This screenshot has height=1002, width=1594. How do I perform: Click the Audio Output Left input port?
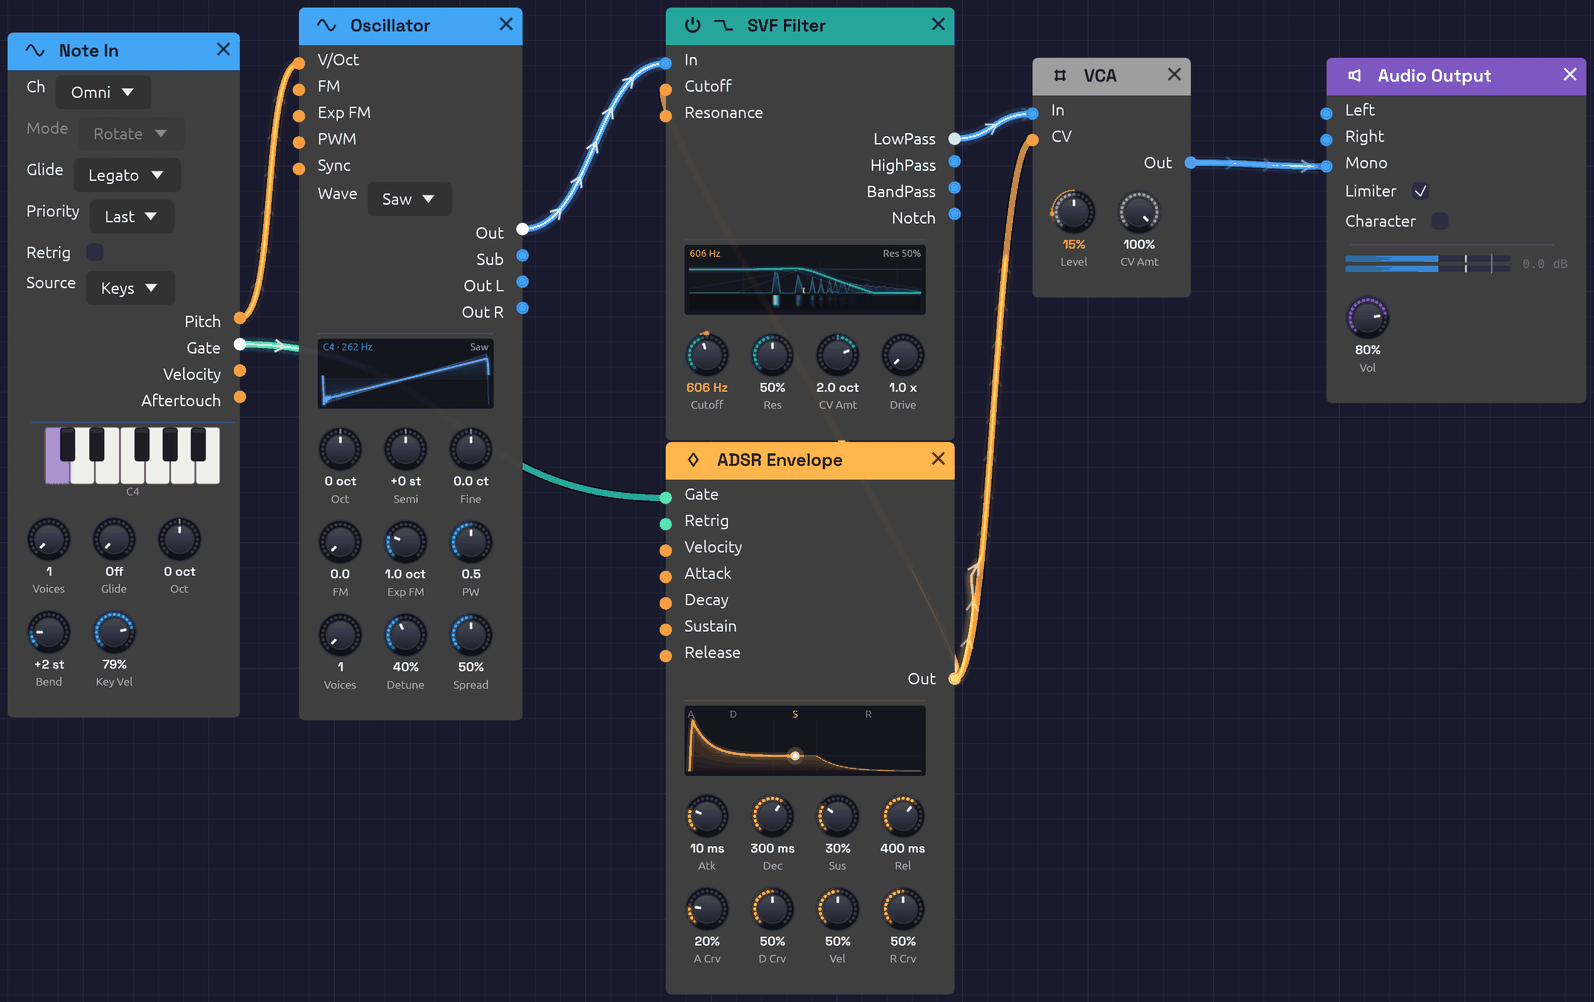[1326, 114]
